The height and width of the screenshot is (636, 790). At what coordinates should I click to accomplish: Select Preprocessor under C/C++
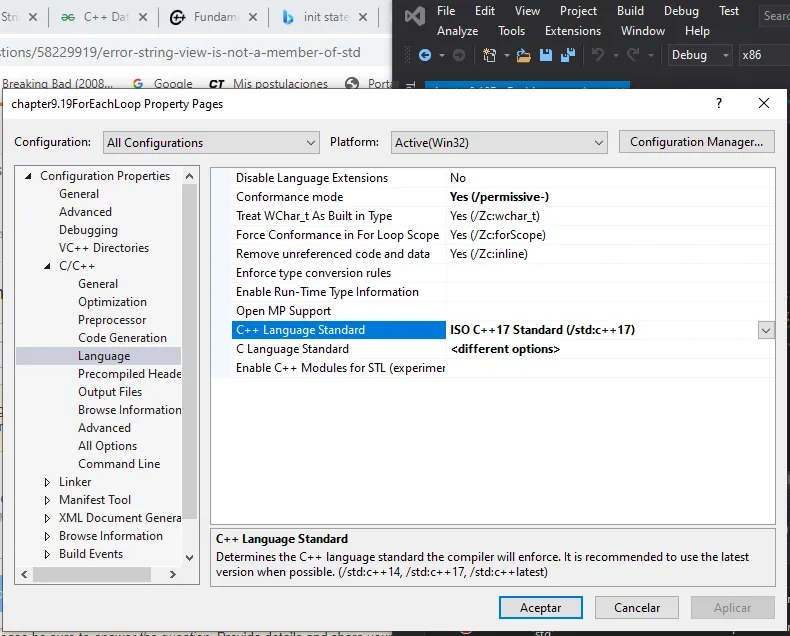coord(112,320)
